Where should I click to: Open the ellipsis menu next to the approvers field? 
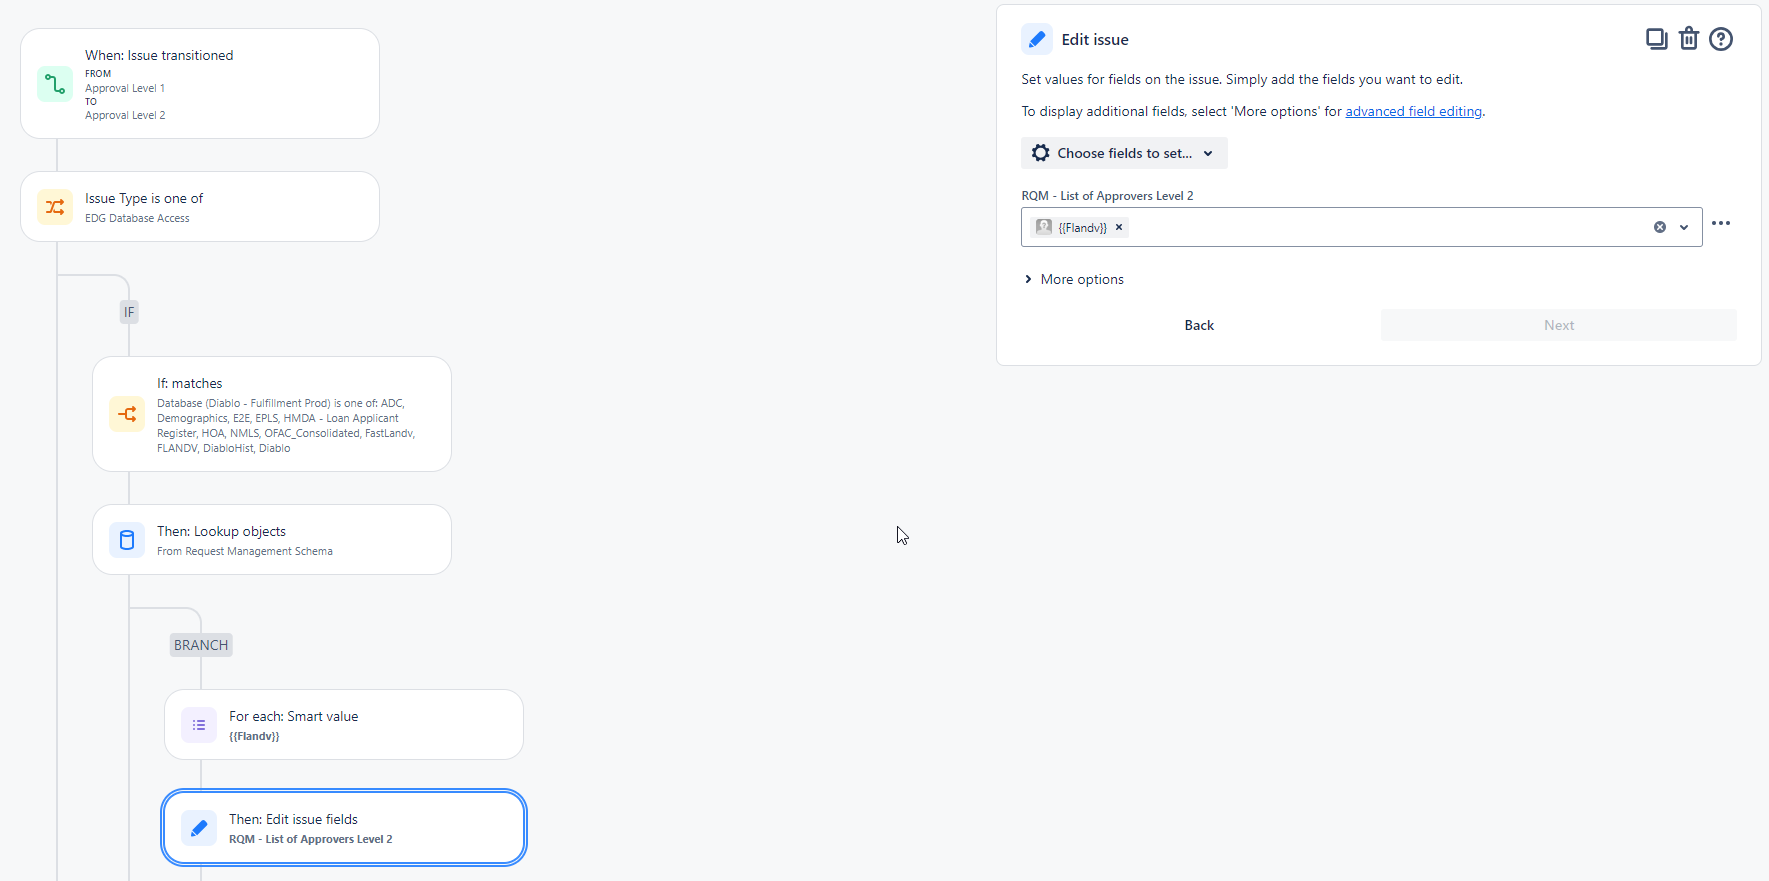click(1722, 223)
